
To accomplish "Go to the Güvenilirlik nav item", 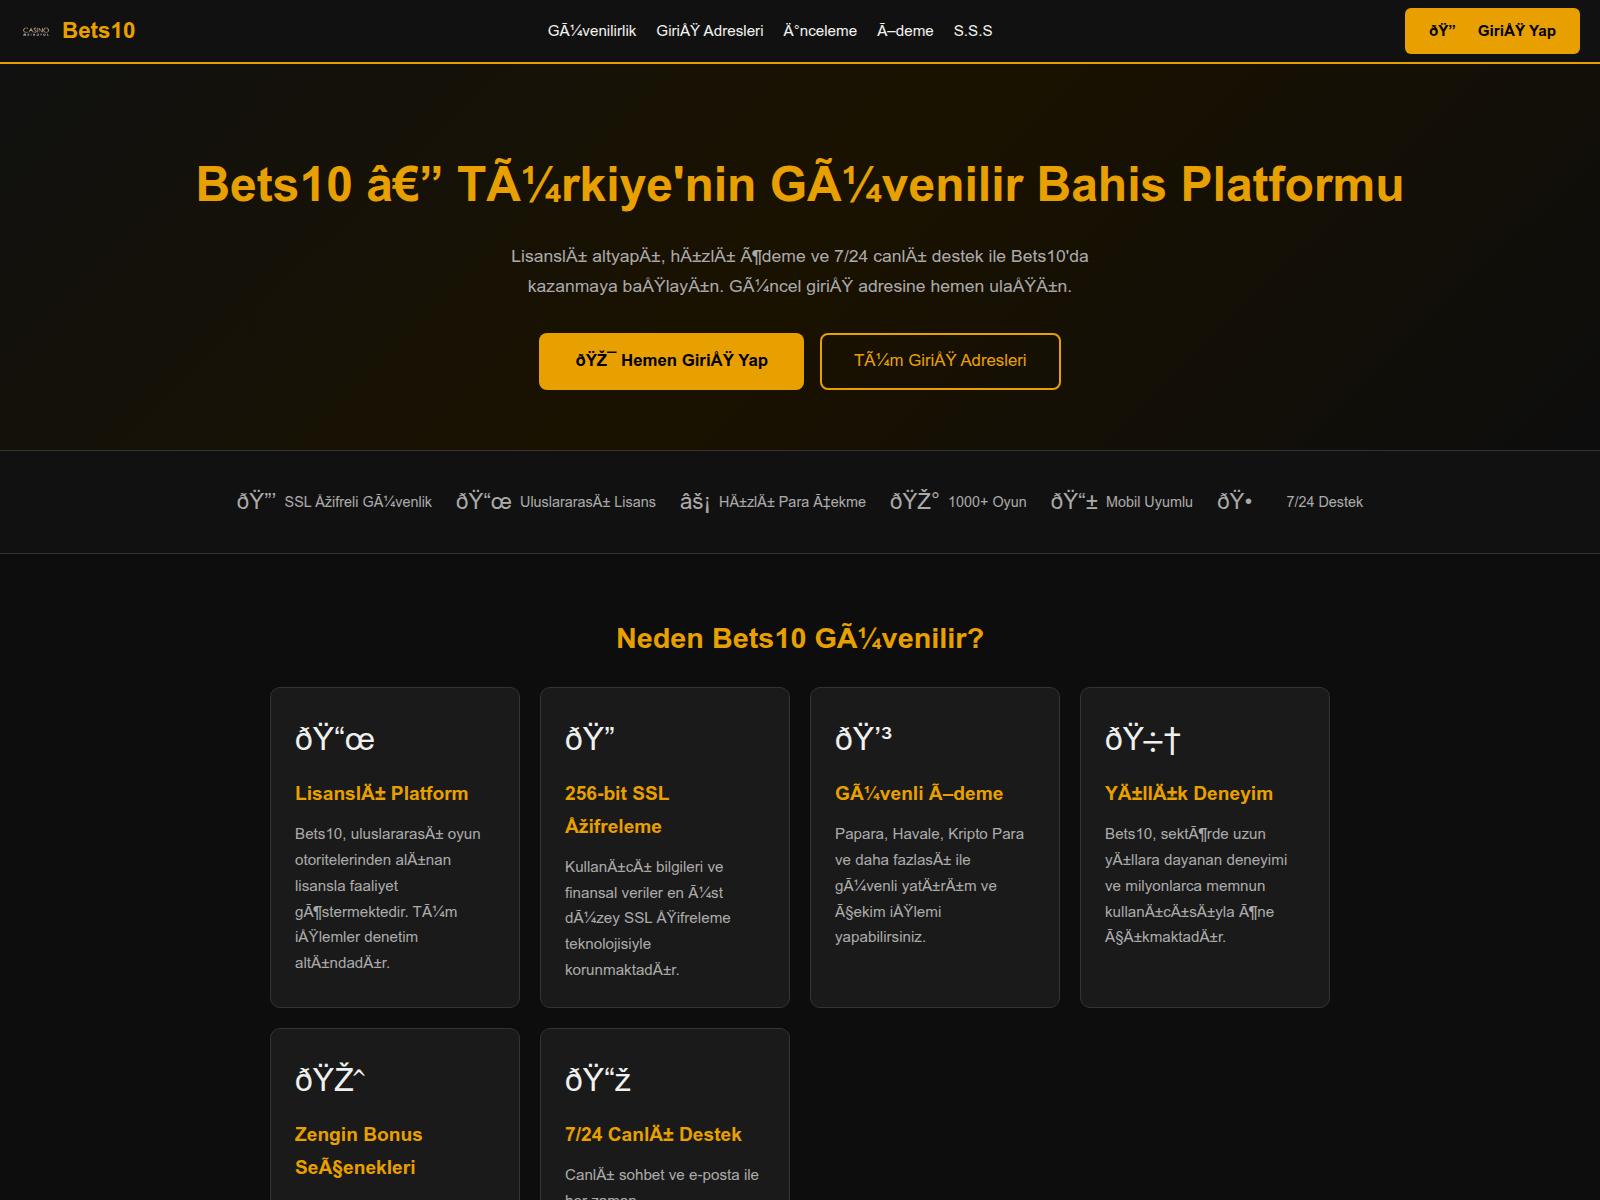I will click(x=592, y=31).
